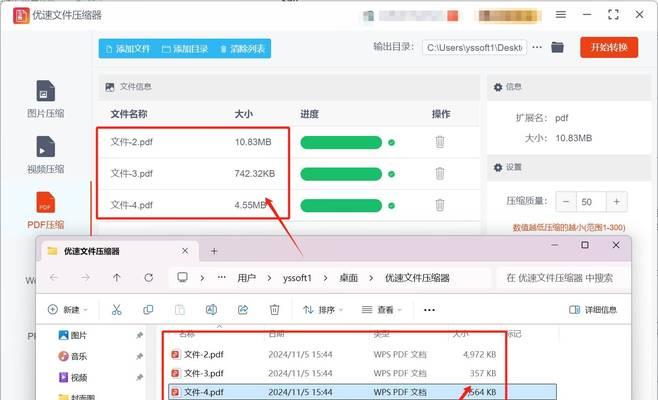Image resolution: width=658 pixels, height=400 pixels.
Task: Go back in File Explorer
Action: click(x=54, y=277)
